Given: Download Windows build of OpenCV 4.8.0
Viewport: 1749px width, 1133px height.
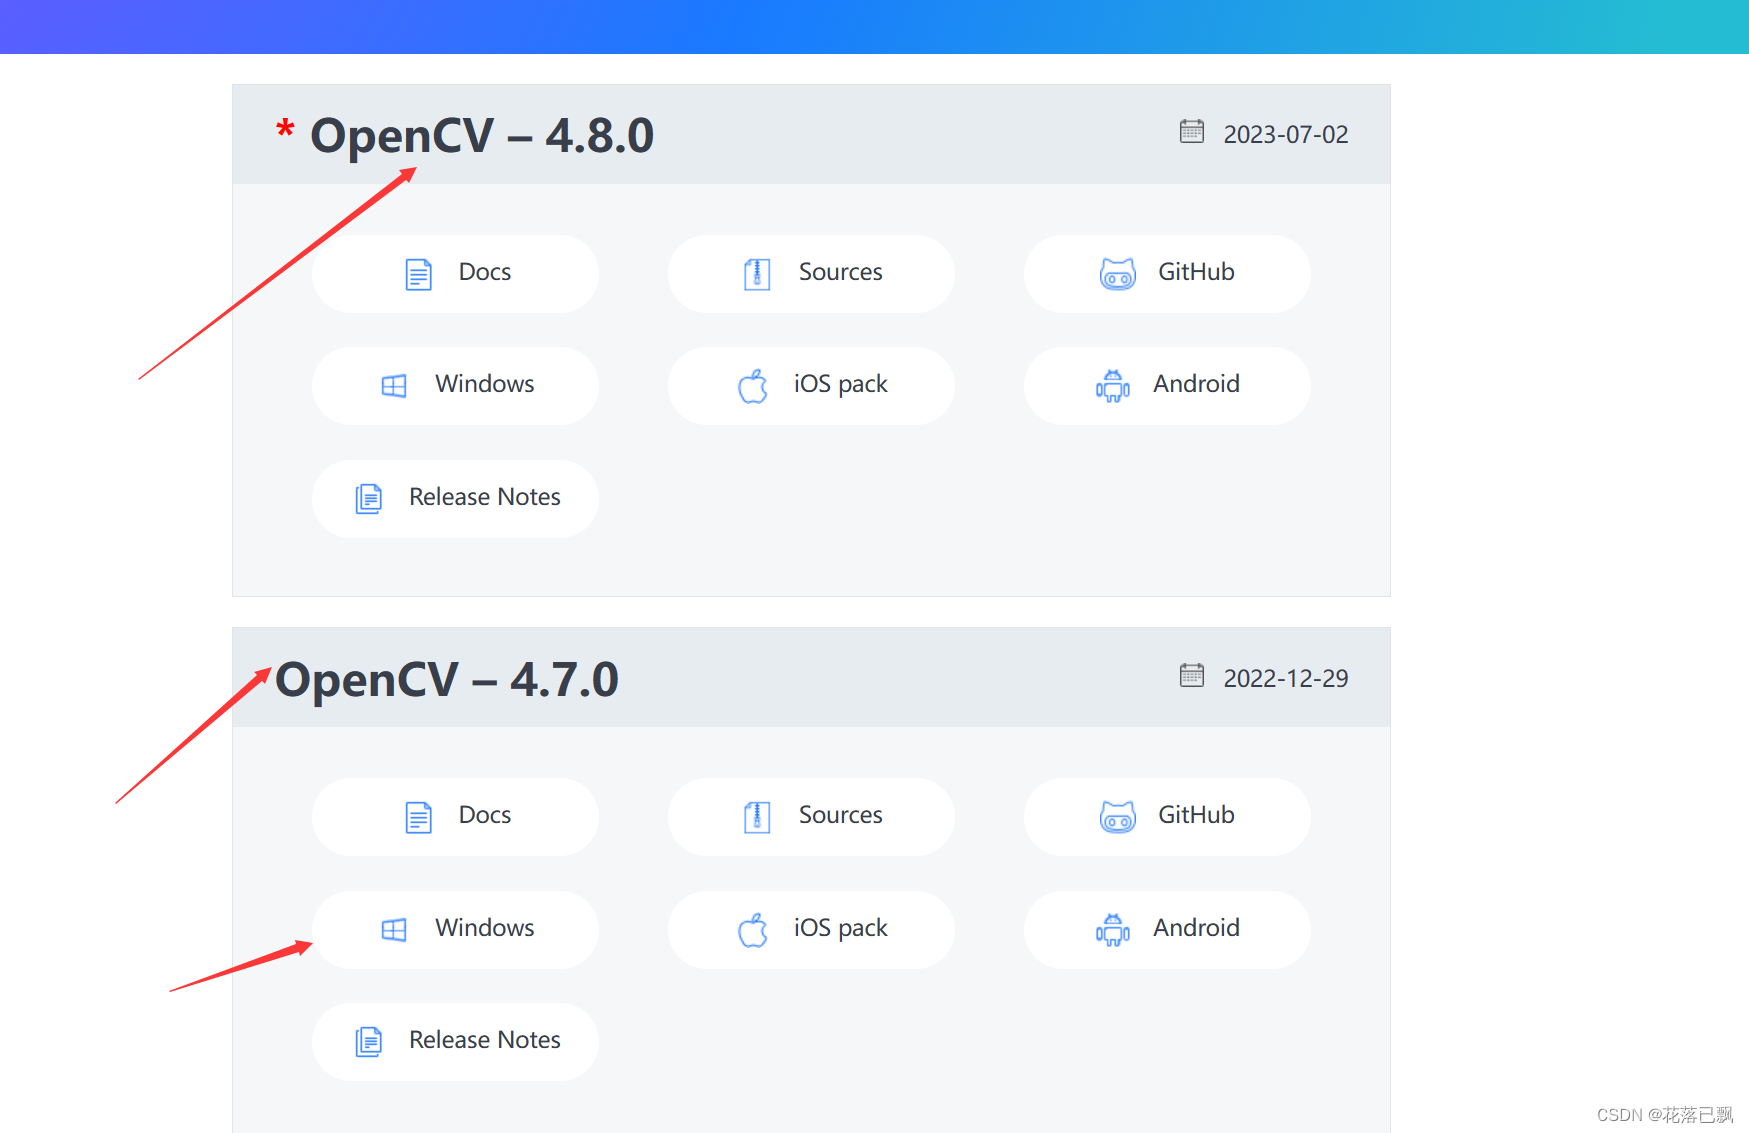Looking at the screenshot, I should (x=455, y=385).
